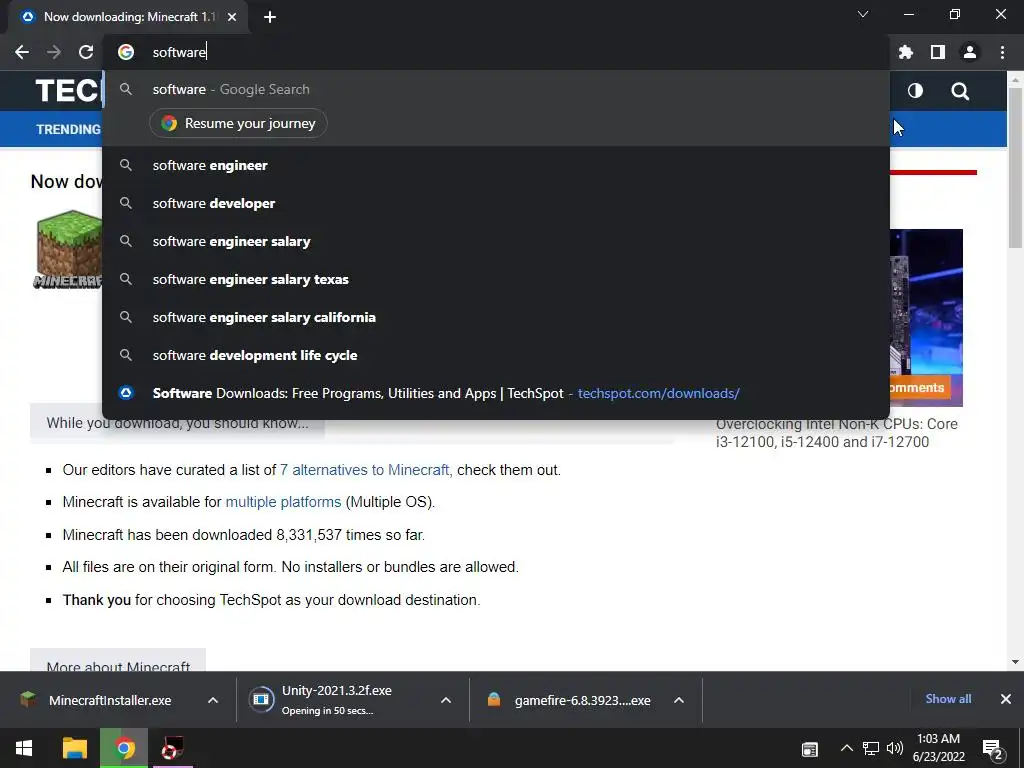The image size is (1024, 768).
Task: Open the Chrome extensions puzzle icon
Action: pos(905,52)
